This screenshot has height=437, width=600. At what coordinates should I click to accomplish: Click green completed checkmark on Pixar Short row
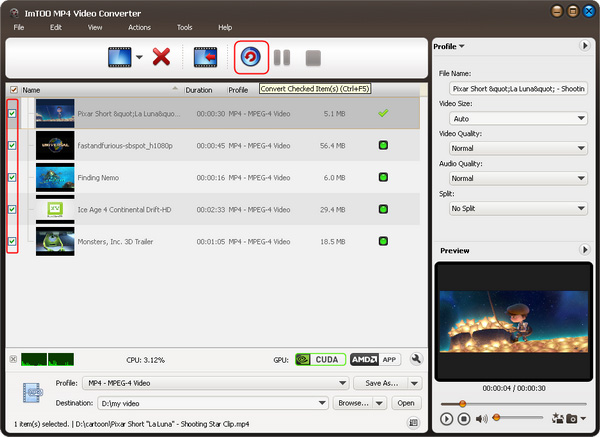point(383,113)
